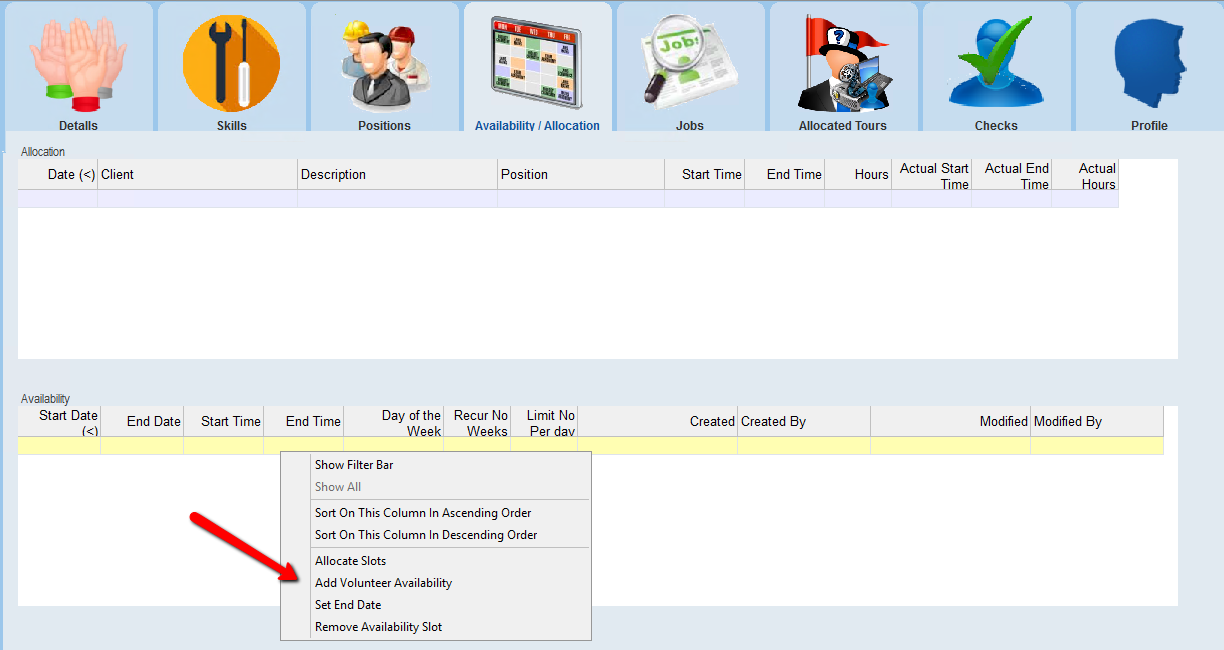Click the Description column header in Allocation
This screenshot has width=1224, height=650.
click(x=397, y=175)
